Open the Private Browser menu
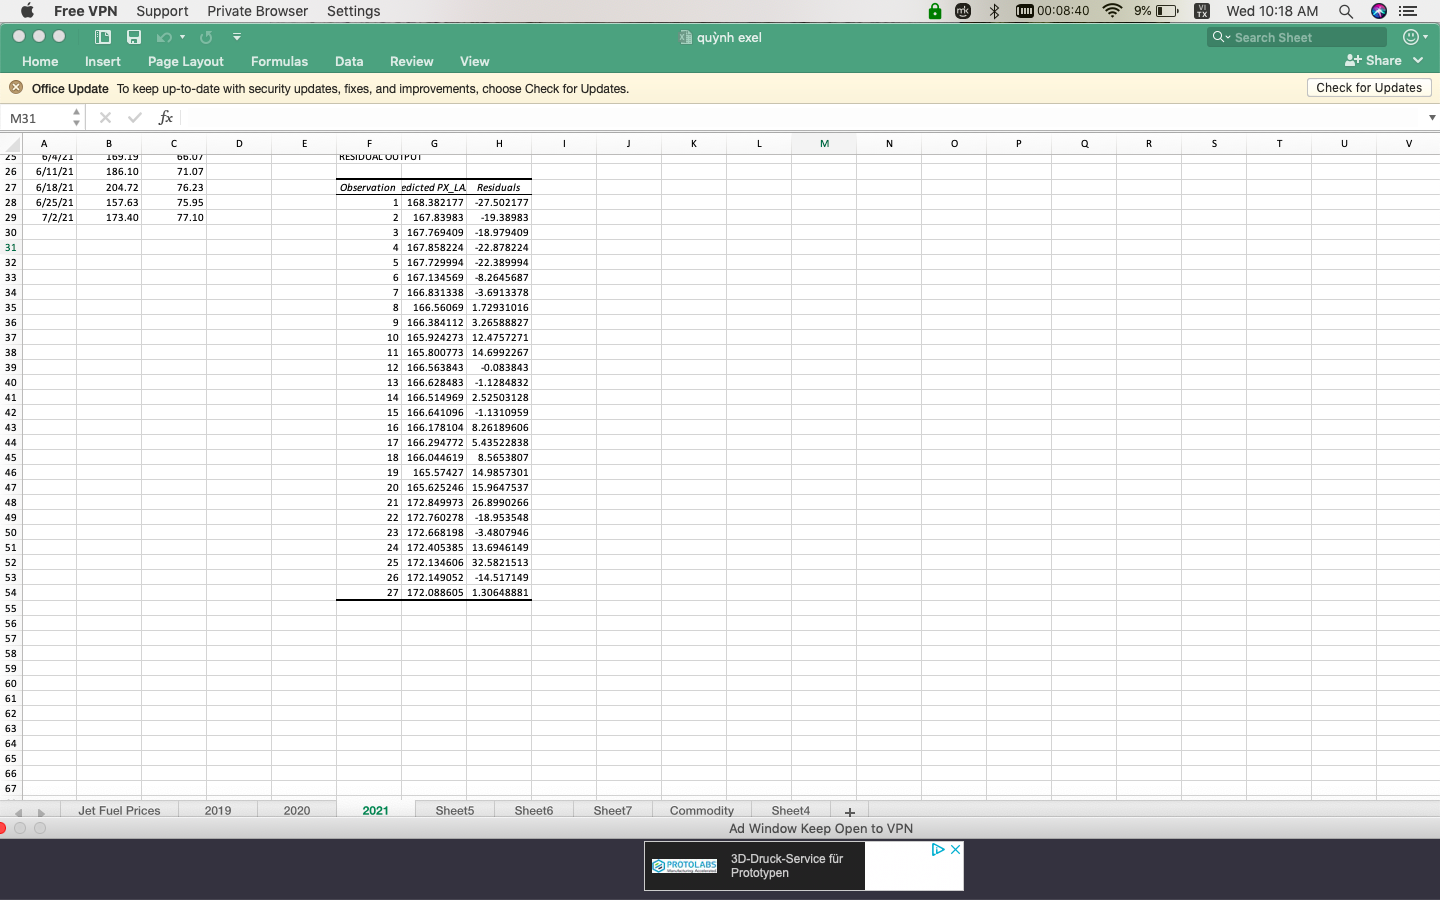 tap(257, 11)
